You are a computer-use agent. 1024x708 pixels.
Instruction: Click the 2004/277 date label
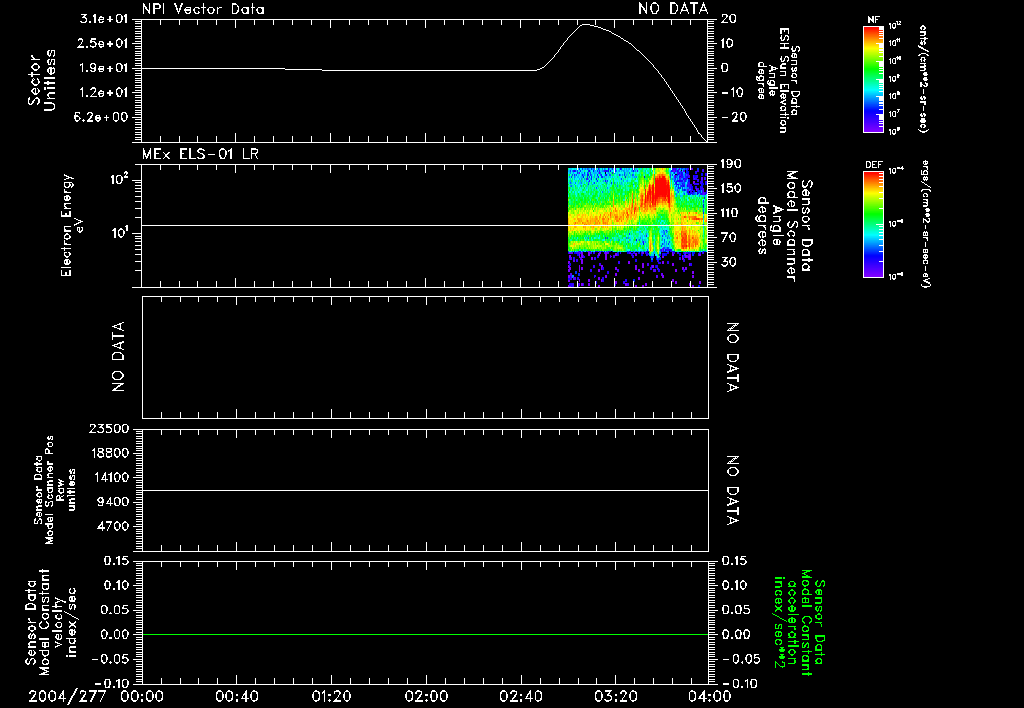(67, 696)
